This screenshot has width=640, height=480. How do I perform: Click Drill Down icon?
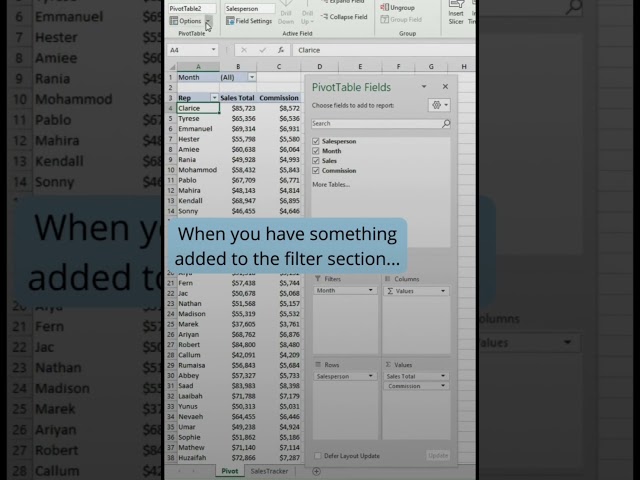286,13
